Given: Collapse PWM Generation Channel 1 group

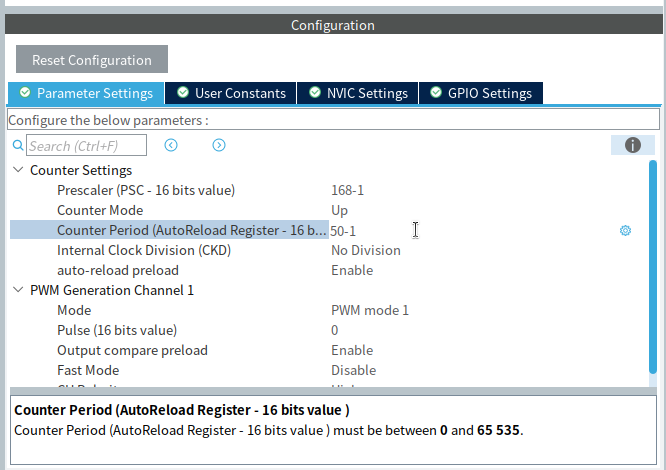Looking at the screenshot, I should pos(18,290).
